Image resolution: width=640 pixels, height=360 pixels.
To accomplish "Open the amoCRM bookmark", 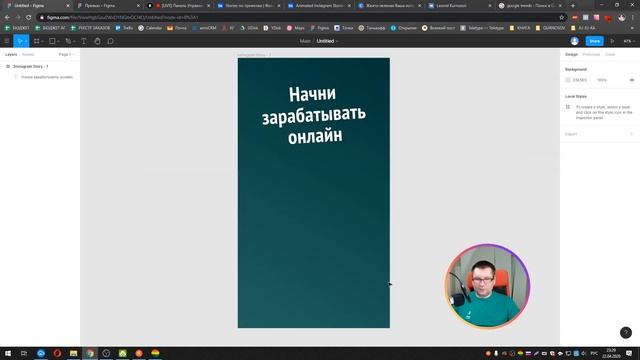I will tap(204, 28).
